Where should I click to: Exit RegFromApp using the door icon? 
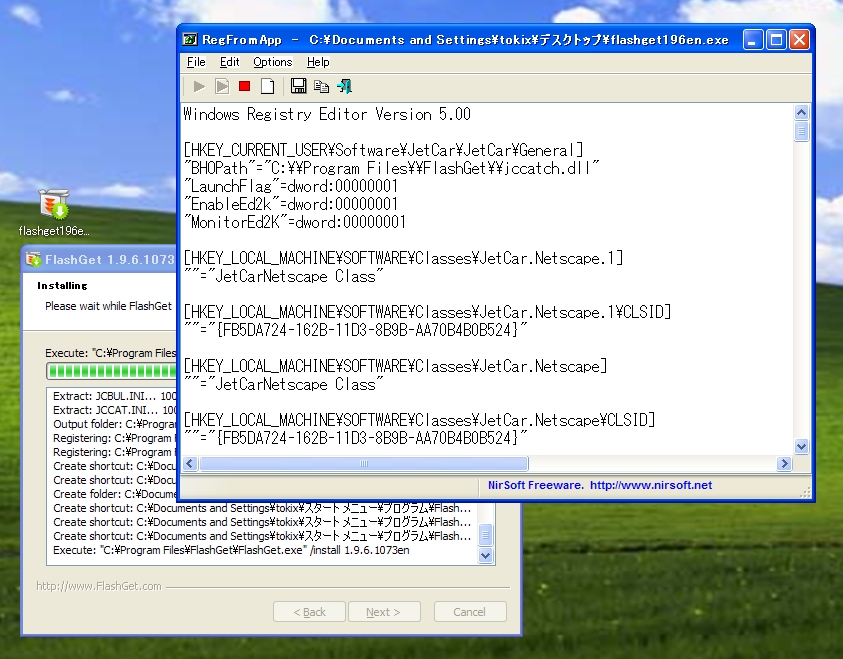click(344, 87)
